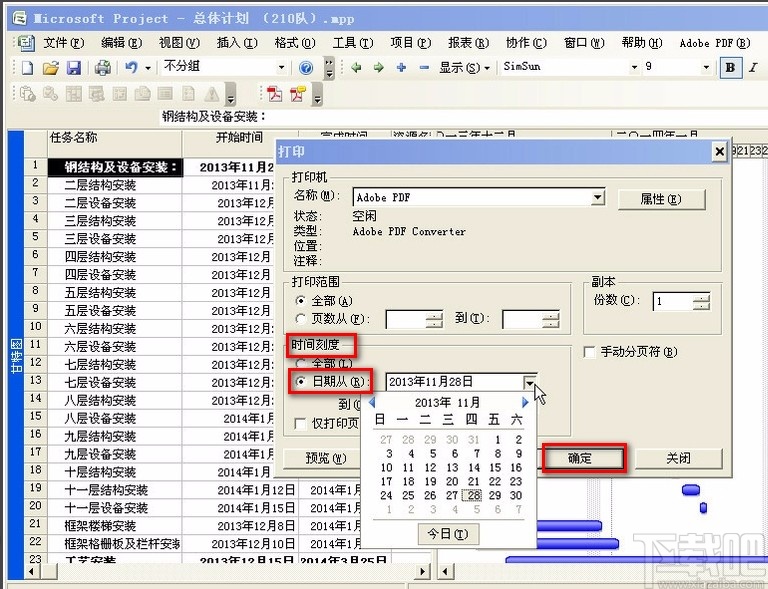Toggle the 仅打印页 checkbox
The image size is (768, 589).
[x=300, y=424]
